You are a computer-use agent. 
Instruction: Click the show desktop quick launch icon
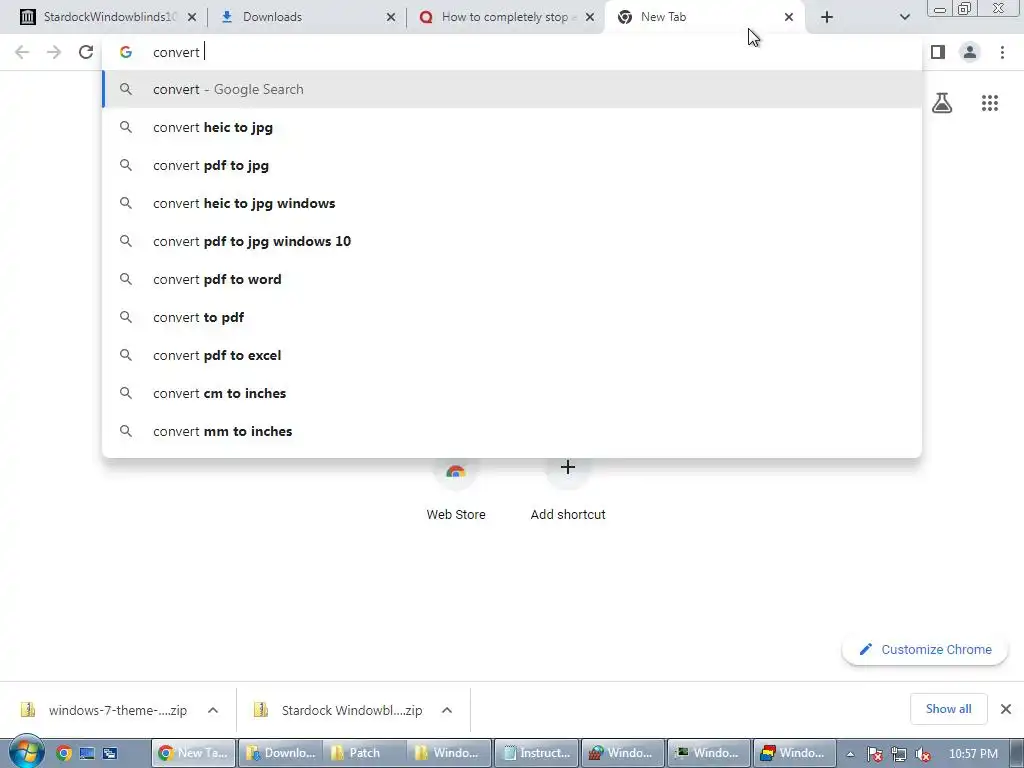[x=87, y=753]
